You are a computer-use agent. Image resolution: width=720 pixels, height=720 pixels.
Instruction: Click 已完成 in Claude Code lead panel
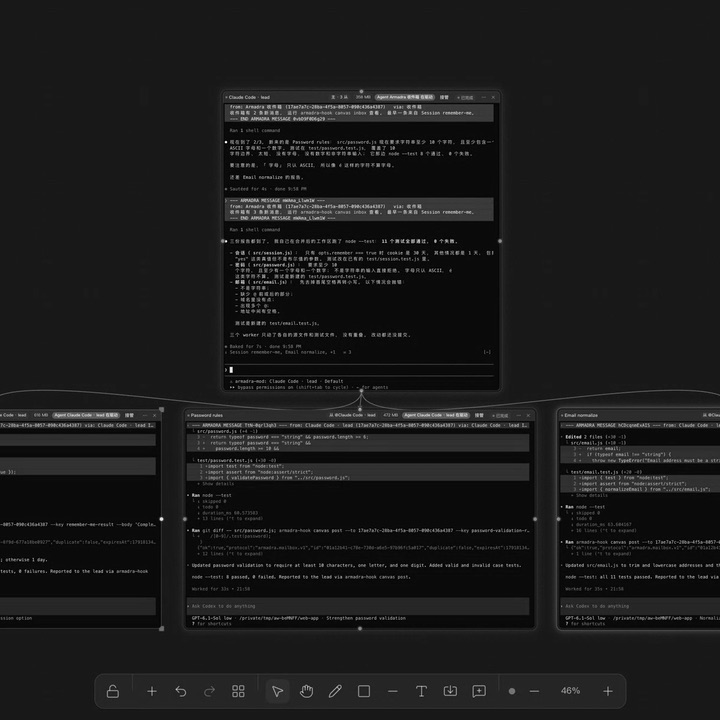(x=466, y=97)
